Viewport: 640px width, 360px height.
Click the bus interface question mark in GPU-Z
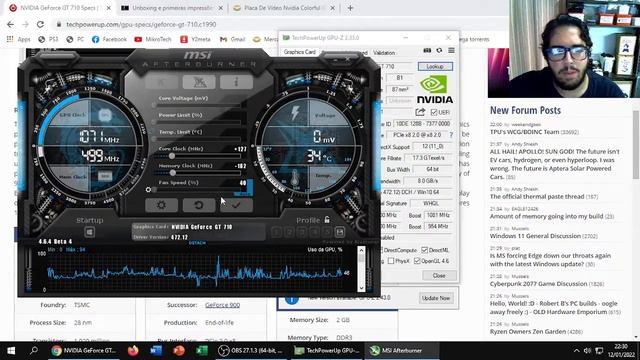tap(451, 135)
